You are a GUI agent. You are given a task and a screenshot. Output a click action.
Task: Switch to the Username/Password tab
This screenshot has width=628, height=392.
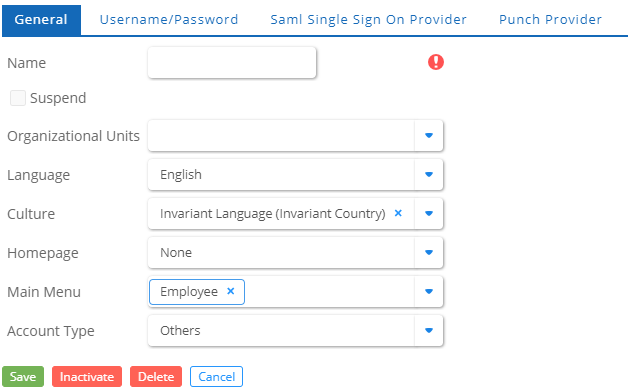click(169, 20)
